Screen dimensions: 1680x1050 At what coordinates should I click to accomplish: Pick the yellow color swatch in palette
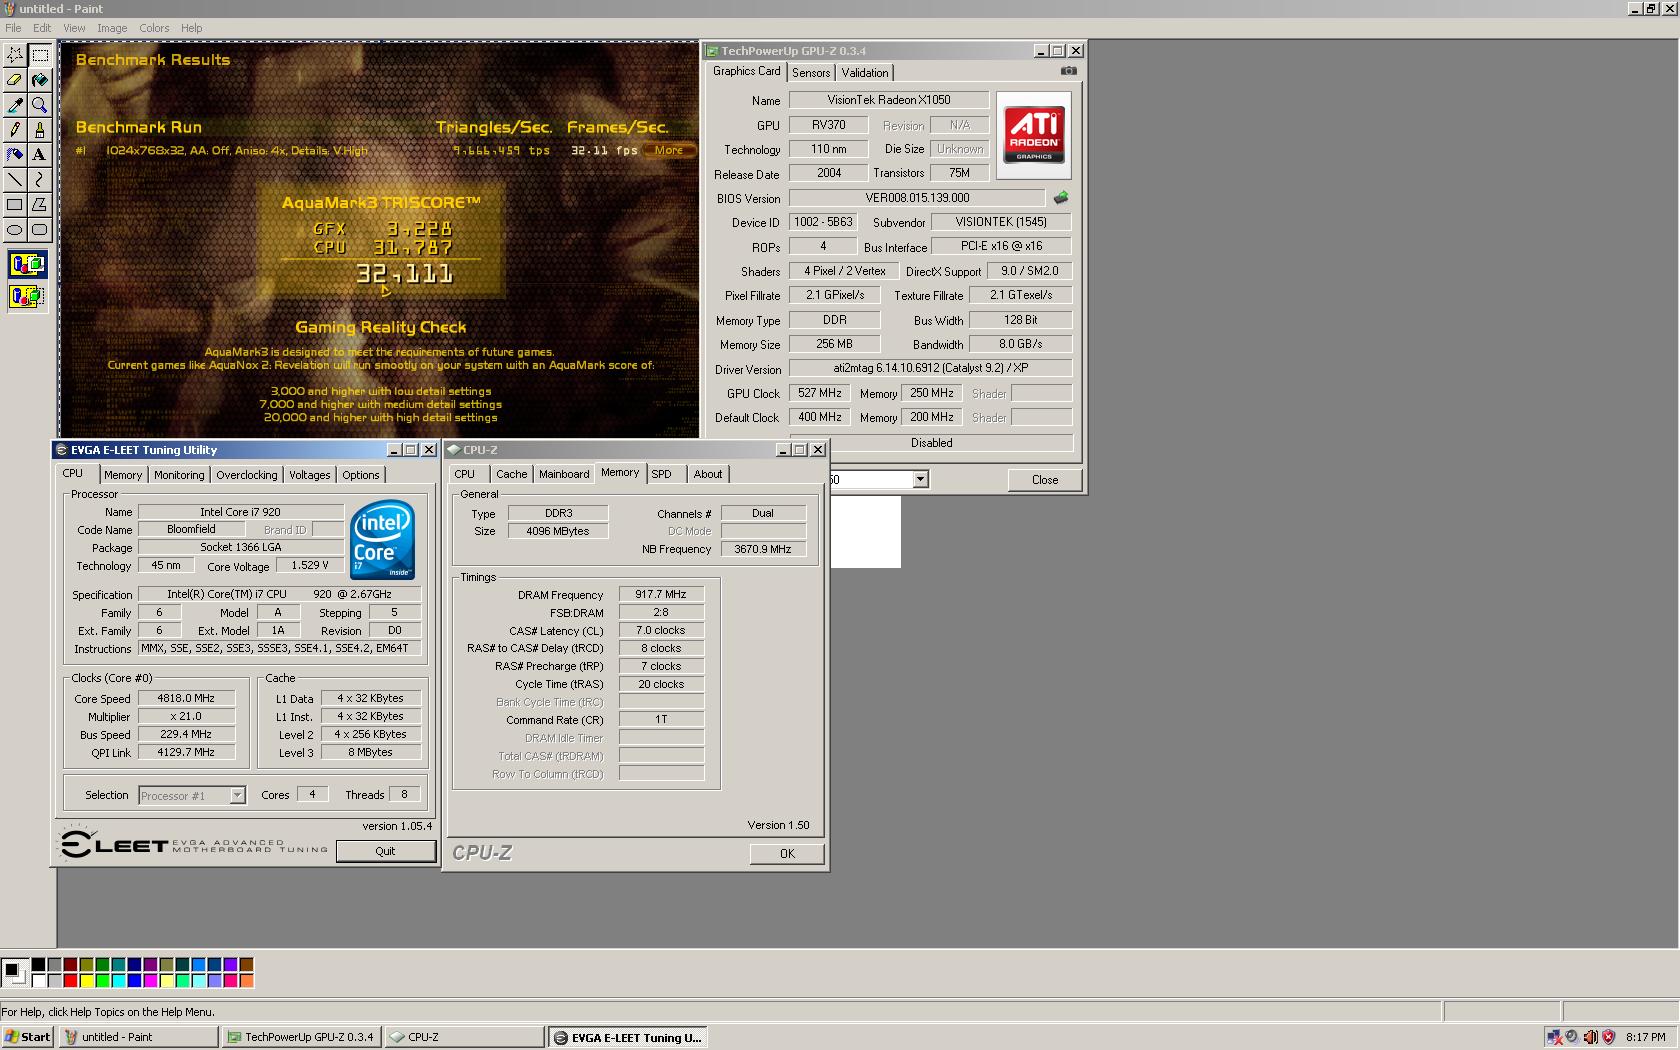click(86, 981)
